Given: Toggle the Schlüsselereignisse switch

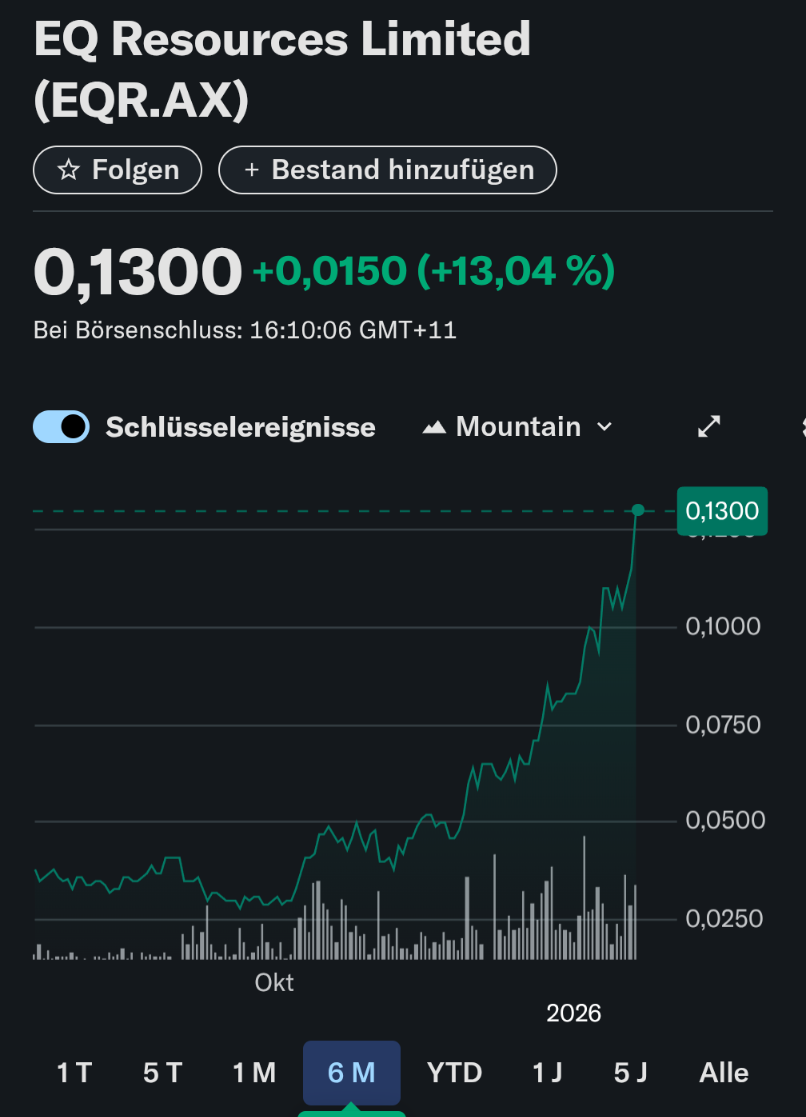Looking at the screenshot, I should point(62,427).
